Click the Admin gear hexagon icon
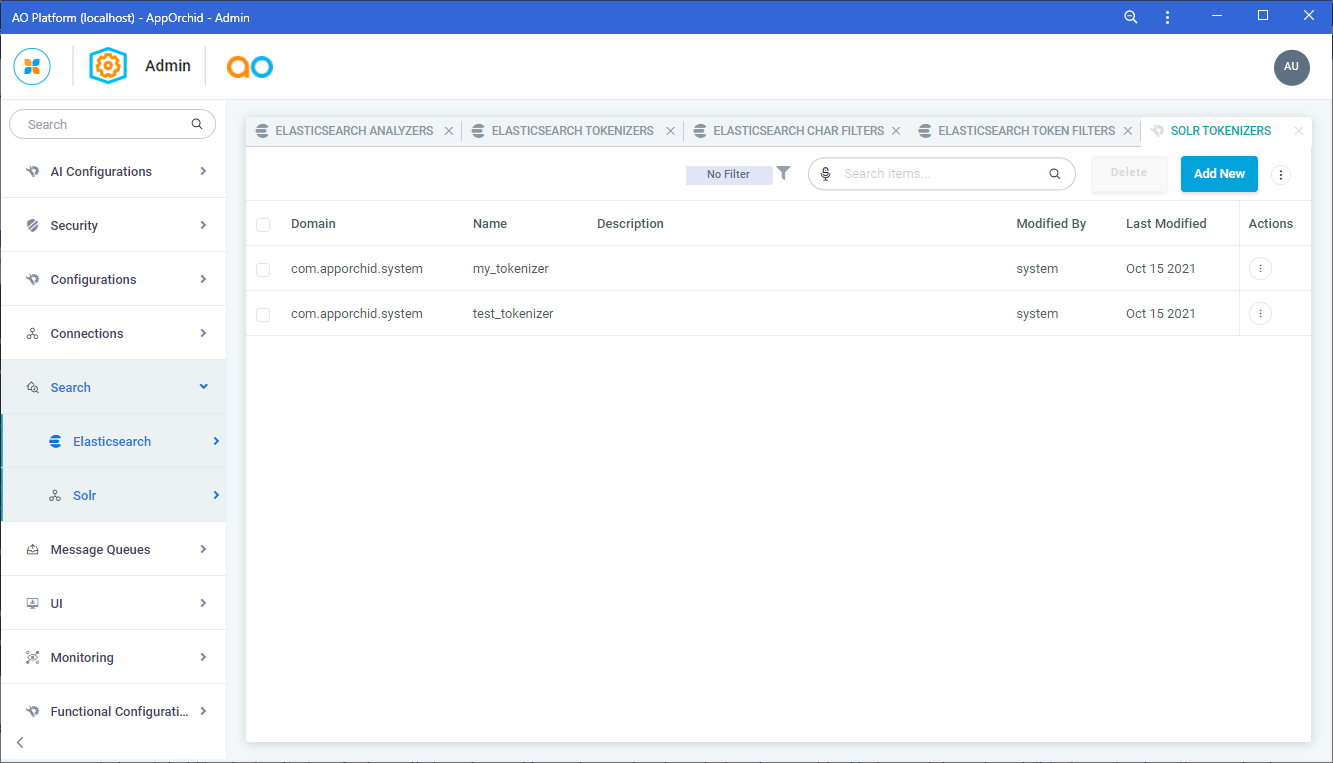 (108, 66)
